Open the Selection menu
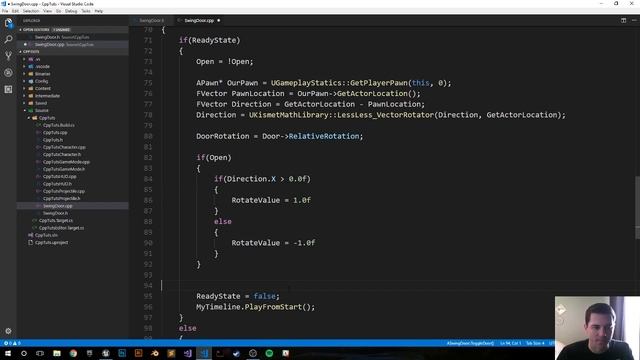 pos(31,11)
